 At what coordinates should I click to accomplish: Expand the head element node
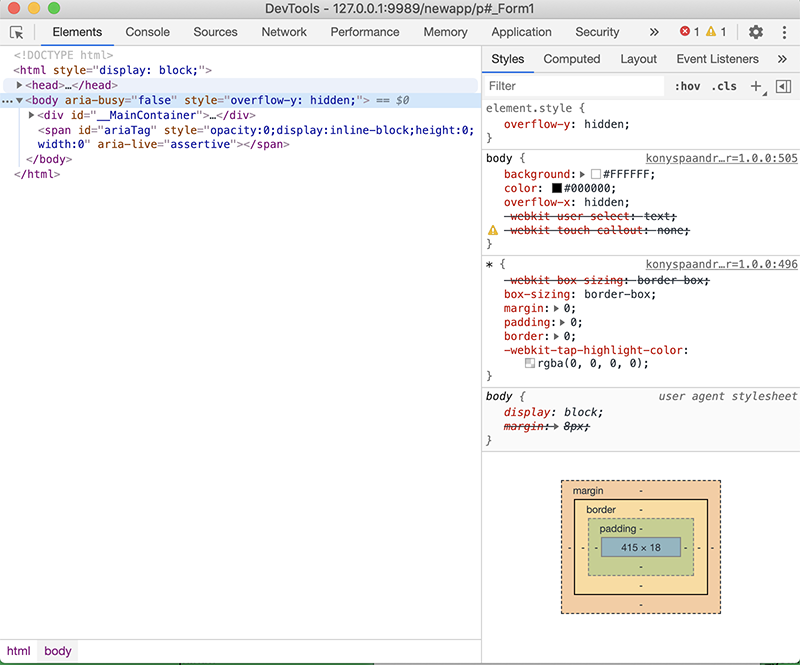pyautogui.click(x=19, y=86)
